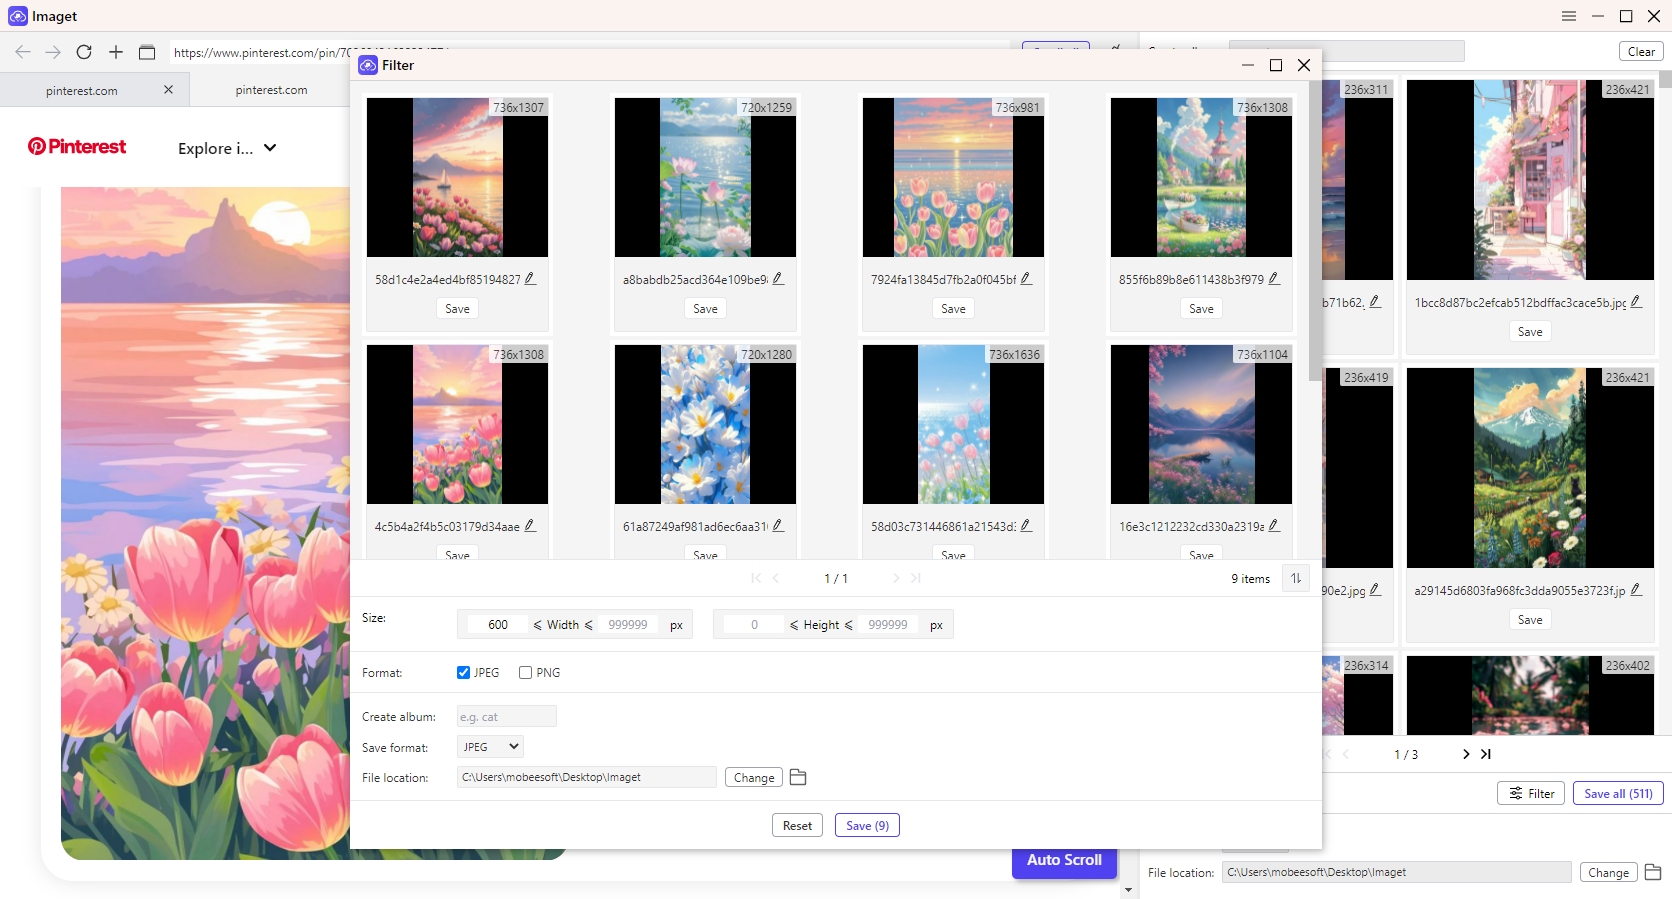This screenshot has height=899, width=1672.
Task: Open a new tab with plus icon
Action: point(116,52)
